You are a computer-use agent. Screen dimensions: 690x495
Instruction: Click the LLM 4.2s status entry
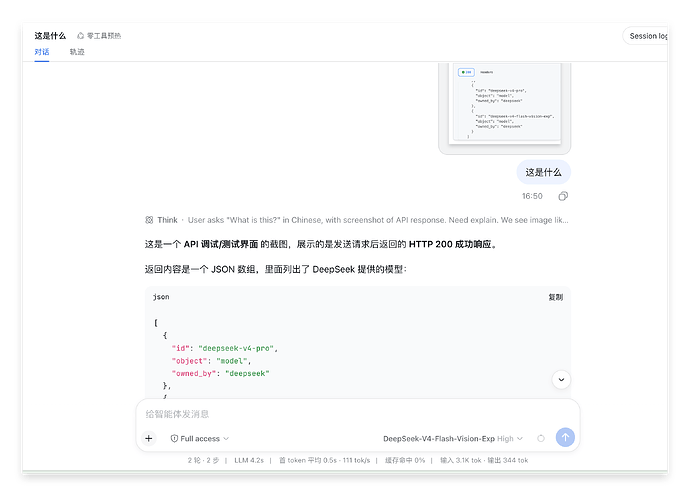coord(249,460)
